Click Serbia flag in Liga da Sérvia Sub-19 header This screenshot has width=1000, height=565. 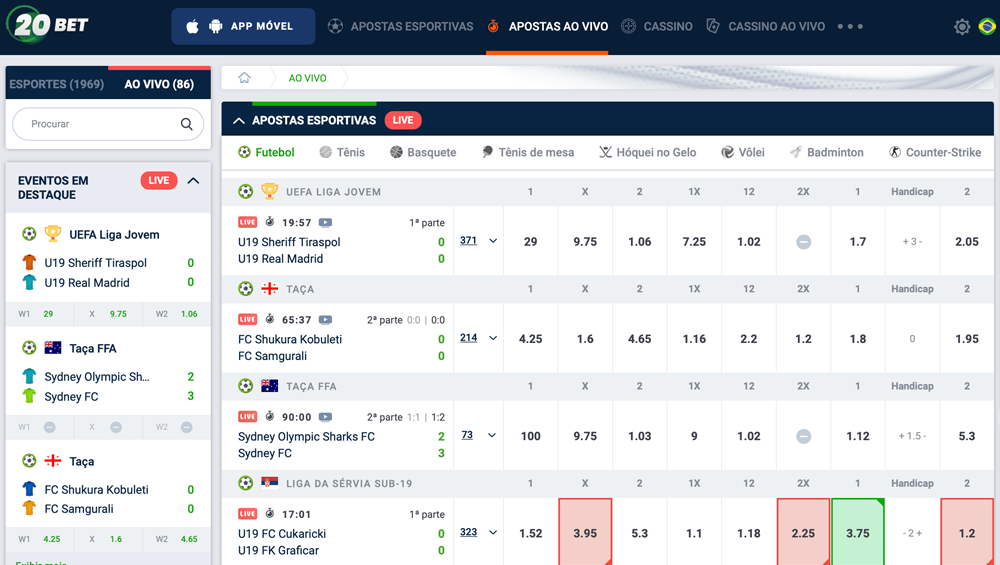[x=270, y=483]
